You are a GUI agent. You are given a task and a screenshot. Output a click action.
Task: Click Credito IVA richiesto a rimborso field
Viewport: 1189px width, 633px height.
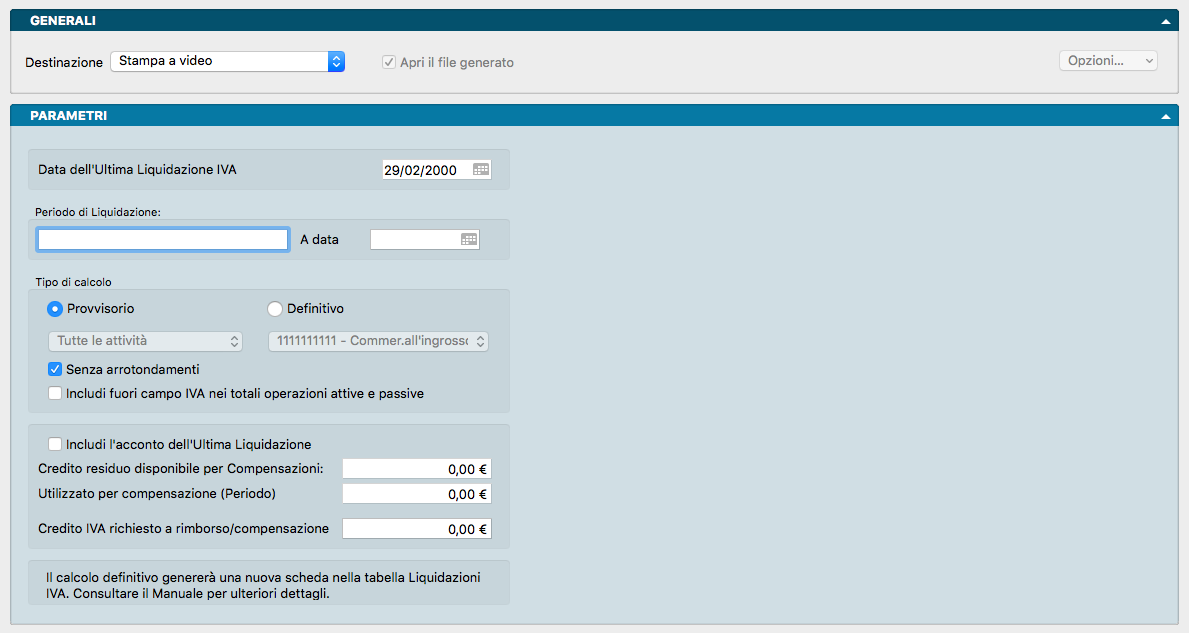417,529
